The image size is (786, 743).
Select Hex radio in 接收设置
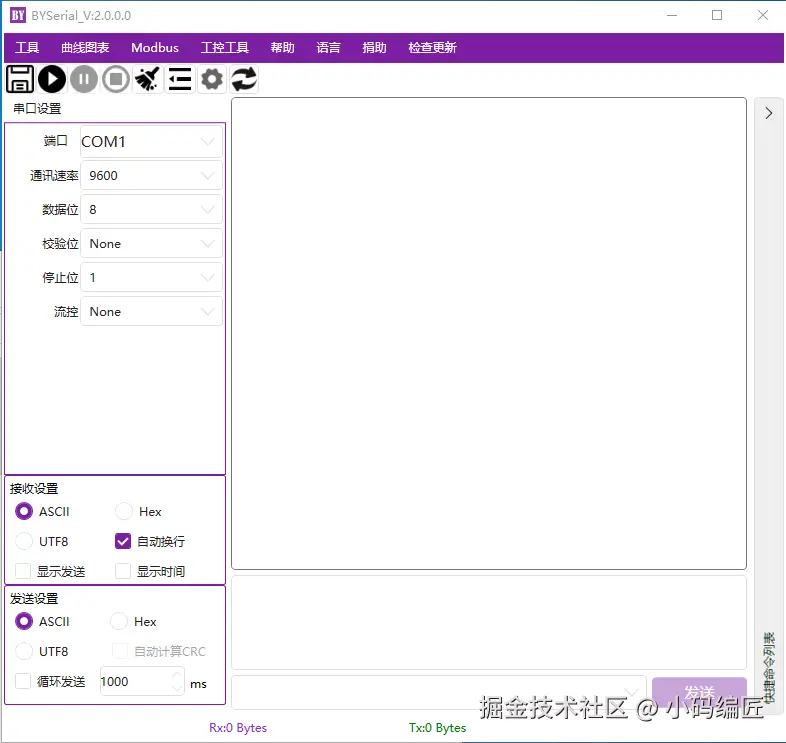[123, 511]
